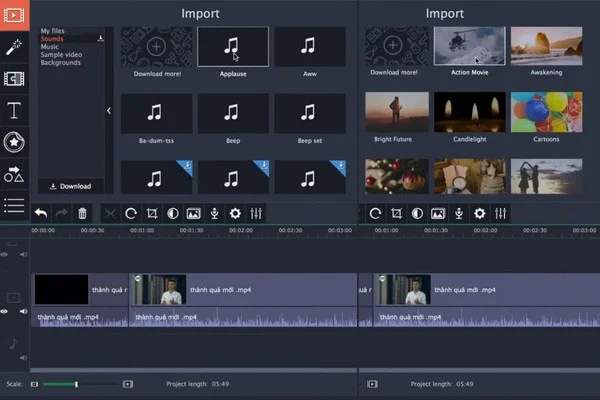600x400 pixels.
Task: Click the rotate icon in the right toolbar
Action: click(x=375, y=213)
